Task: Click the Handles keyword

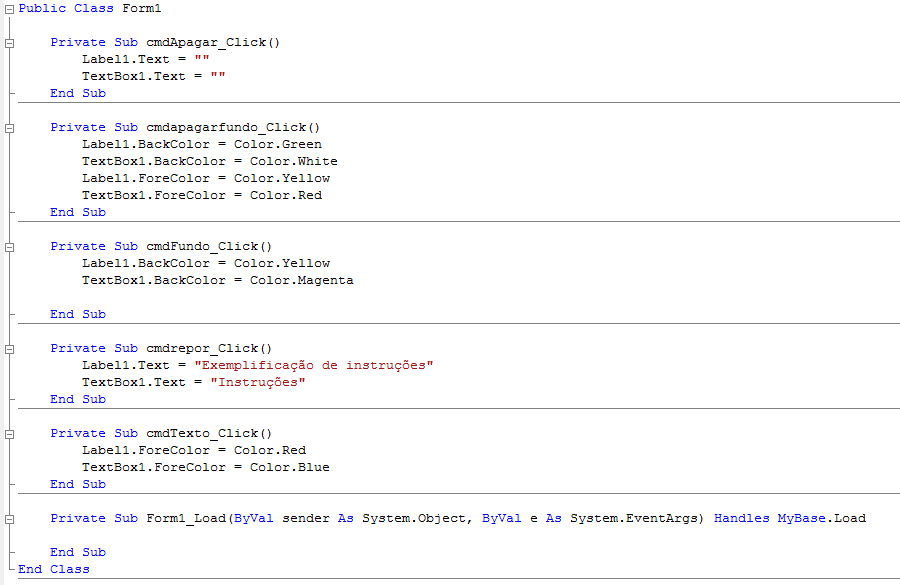Action: coord(742,518)
